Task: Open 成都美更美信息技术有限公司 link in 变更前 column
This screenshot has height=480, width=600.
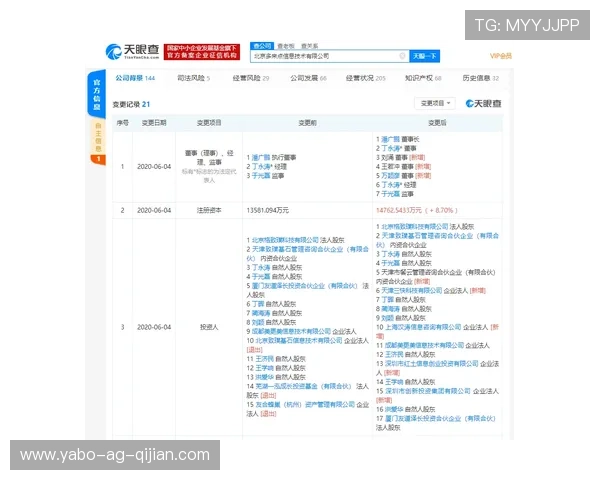Action: 291,331
